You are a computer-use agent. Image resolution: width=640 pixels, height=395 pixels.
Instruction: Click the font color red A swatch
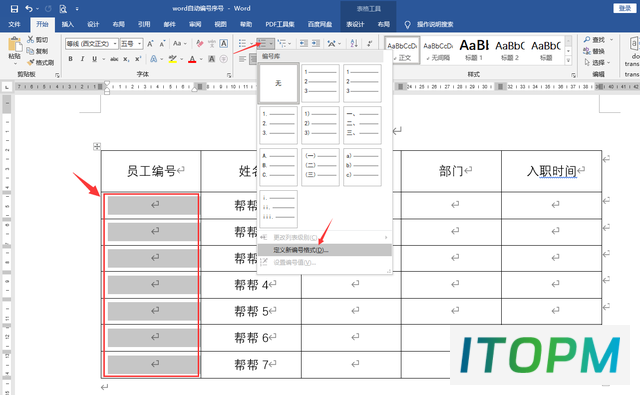[x=193, y=59]
